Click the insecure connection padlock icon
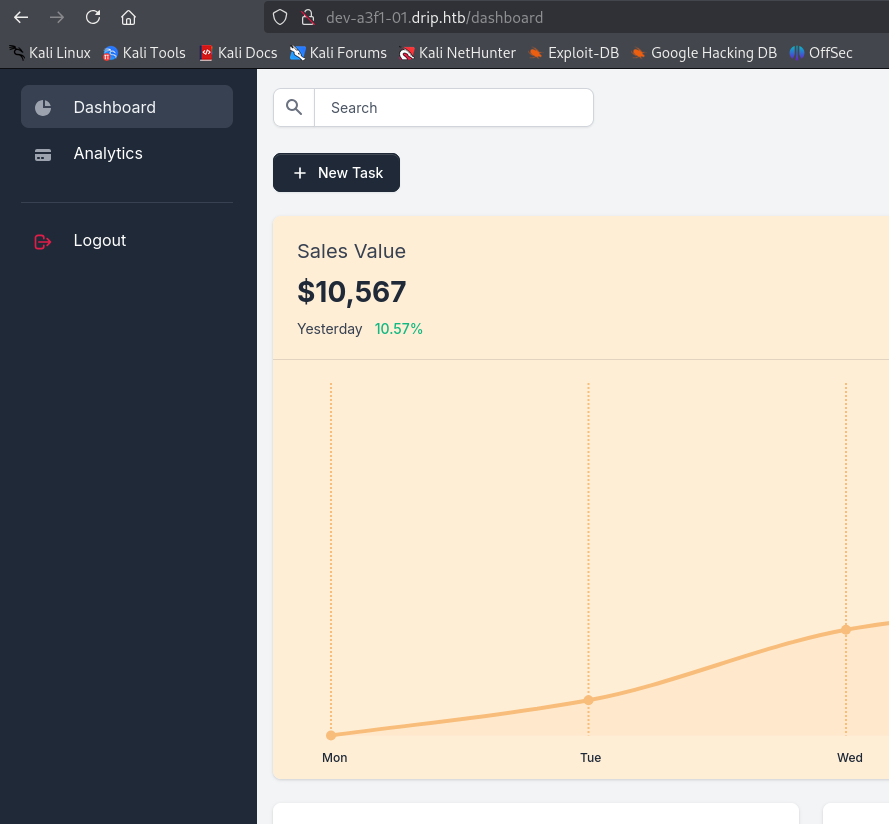 (x=307, y=17)
